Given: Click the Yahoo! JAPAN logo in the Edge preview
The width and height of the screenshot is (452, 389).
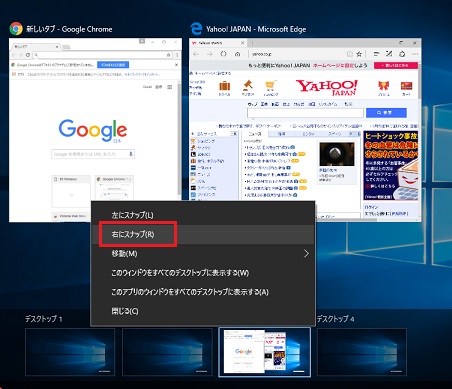Looking at the screenshot, I should 327,88.
